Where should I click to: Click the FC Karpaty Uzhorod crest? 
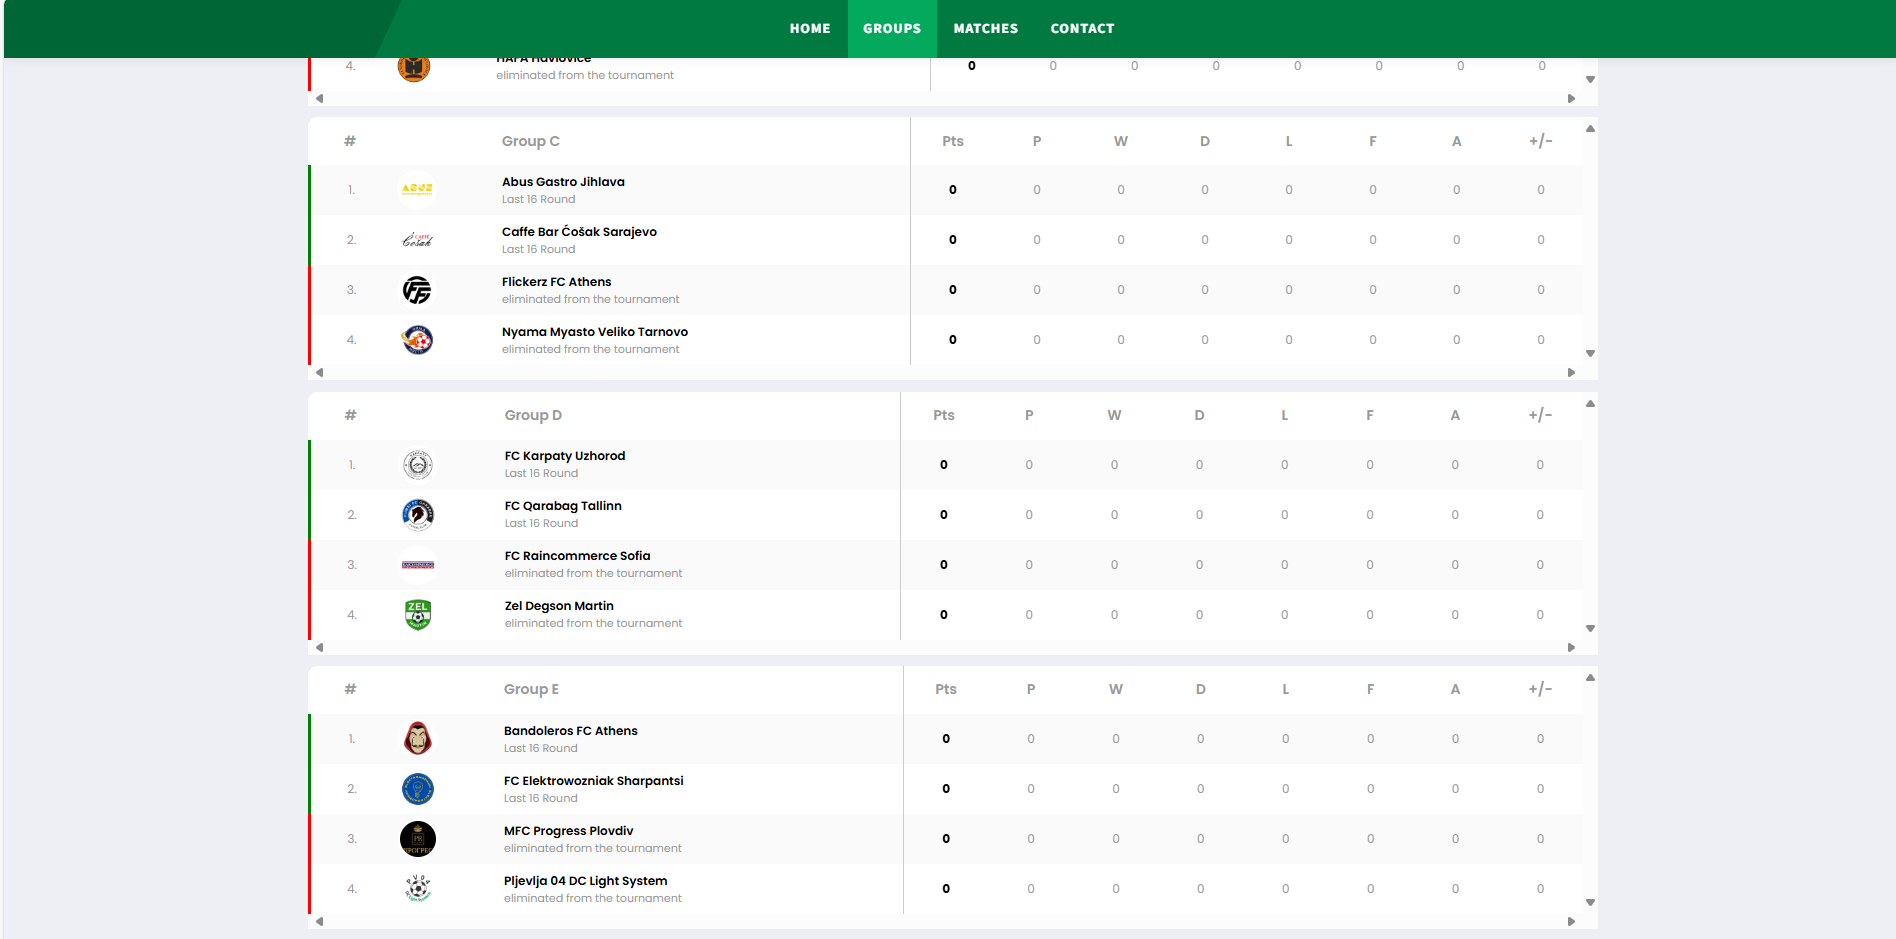tap(418, 464)
